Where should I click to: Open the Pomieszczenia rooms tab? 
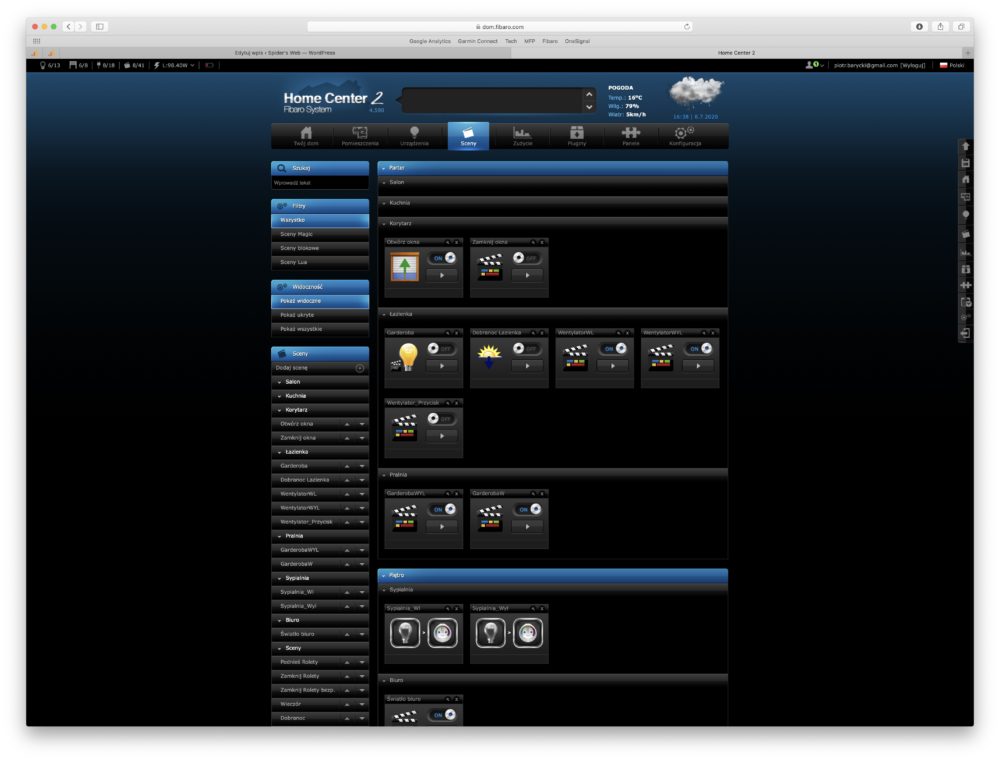click(360, 136)
